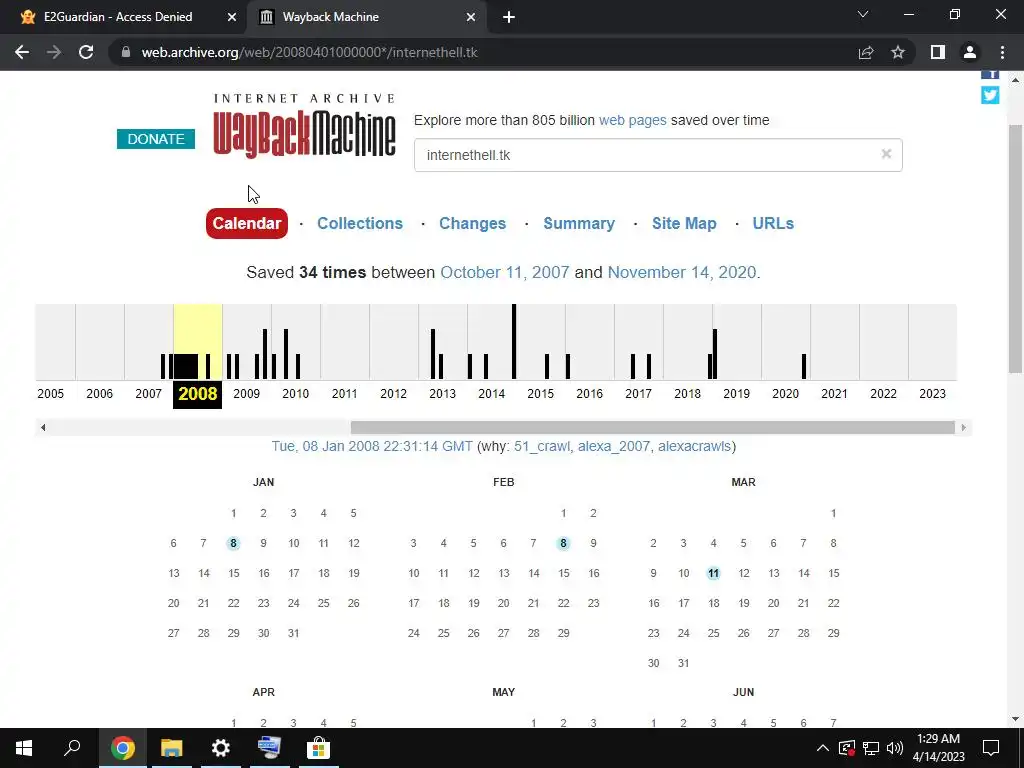Bookmark this page with star icon

[x=898, y=52]
